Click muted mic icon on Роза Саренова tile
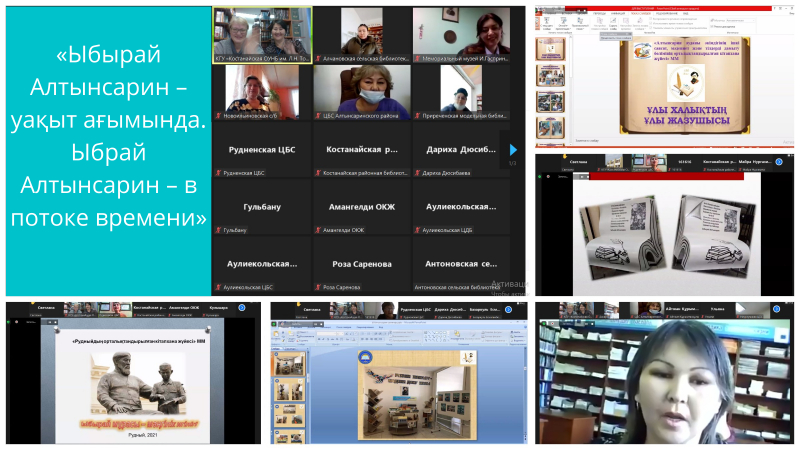The width and height of the screenshot is (800, 450). click(318, 287)
